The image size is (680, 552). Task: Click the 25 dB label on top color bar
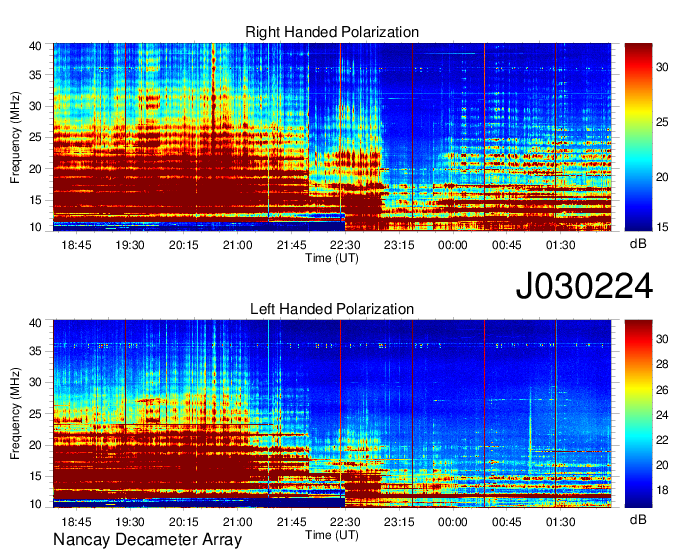(x=662, y=122)
